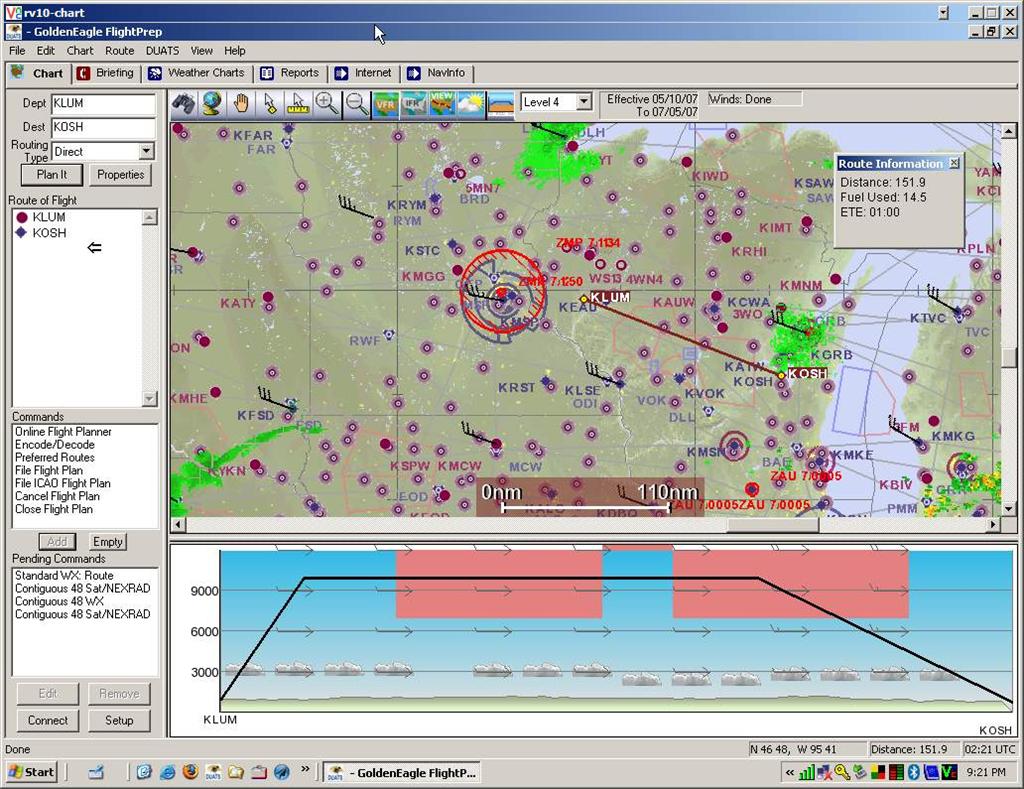Viewport: 1024px width, 789px height.
Task: Toggle the weather overlay icon
Action: click(x=471, y=105)
